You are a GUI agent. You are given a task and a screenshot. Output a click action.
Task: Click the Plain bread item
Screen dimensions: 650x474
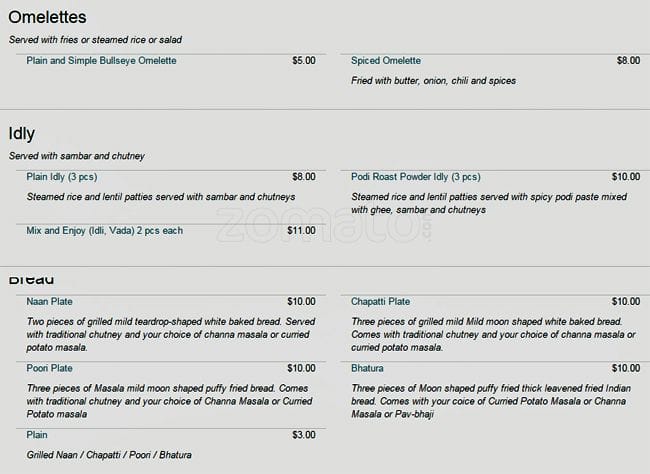pos(37,435)
